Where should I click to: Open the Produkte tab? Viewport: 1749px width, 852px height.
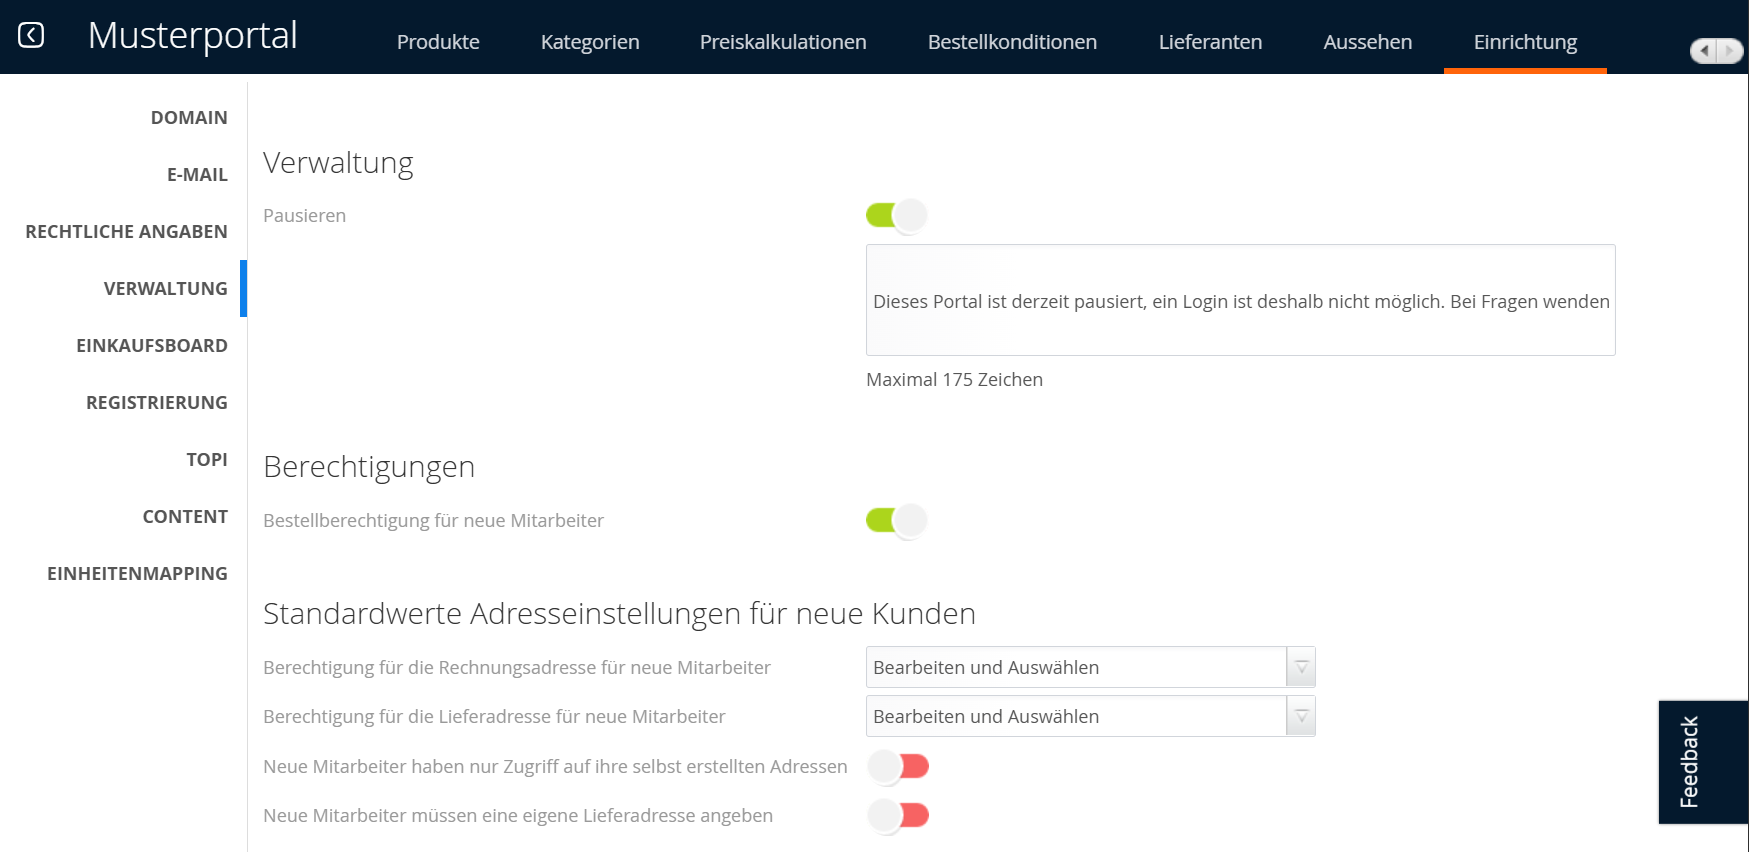coord(438,42)
